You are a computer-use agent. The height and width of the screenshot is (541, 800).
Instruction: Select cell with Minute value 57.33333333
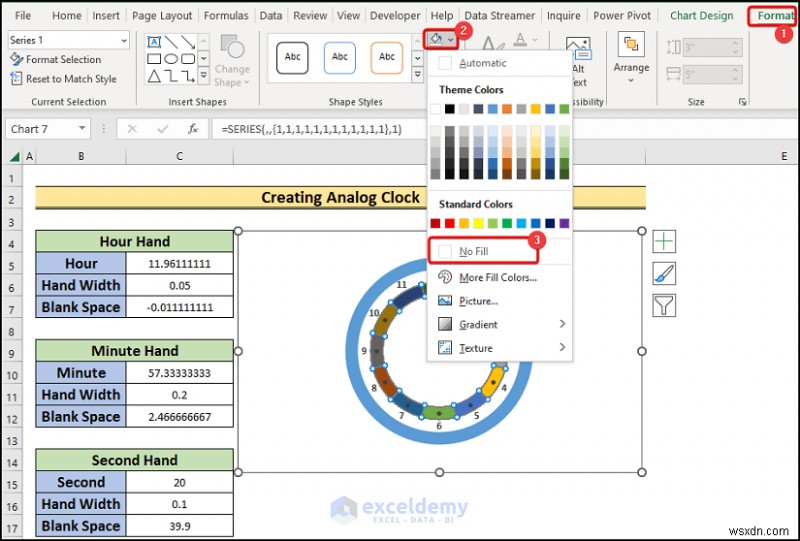coord(179,373)
